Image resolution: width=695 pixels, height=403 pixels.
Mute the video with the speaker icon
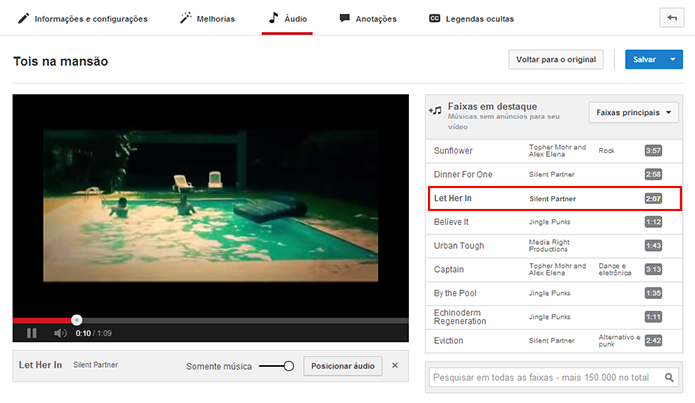coord(60,333)
